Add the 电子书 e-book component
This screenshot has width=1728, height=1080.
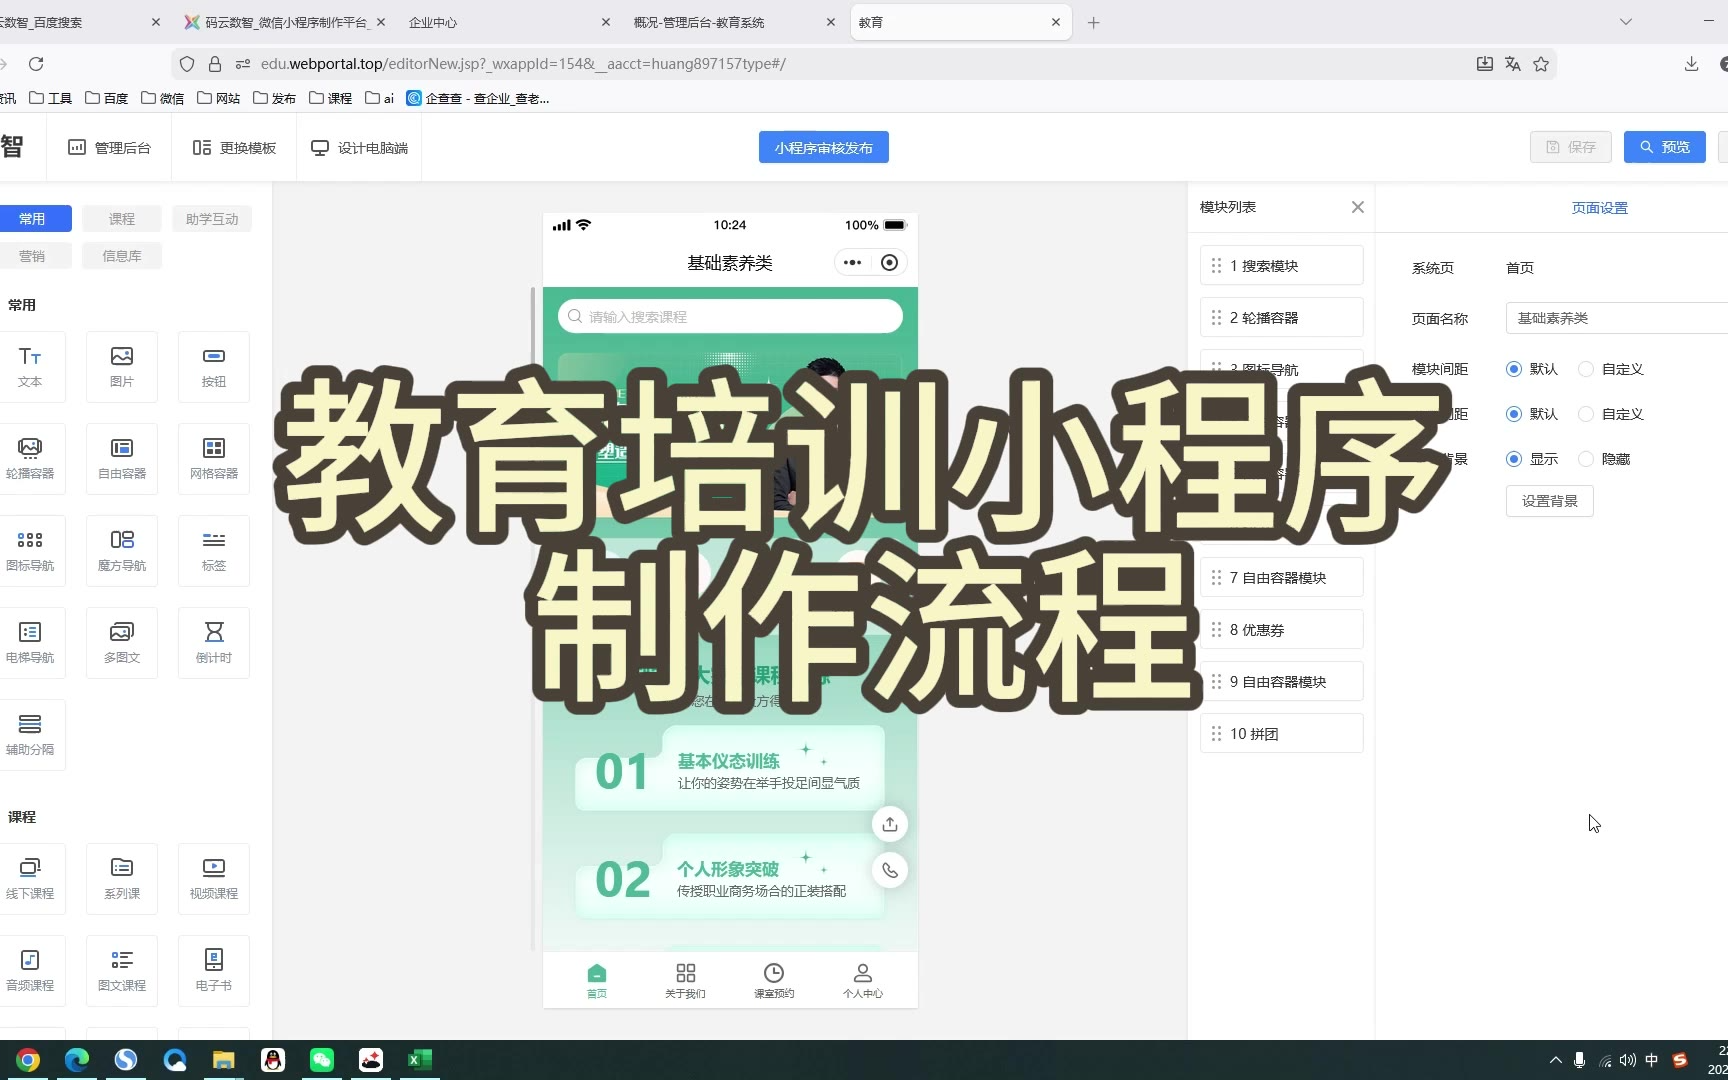(x=214, y=970)
